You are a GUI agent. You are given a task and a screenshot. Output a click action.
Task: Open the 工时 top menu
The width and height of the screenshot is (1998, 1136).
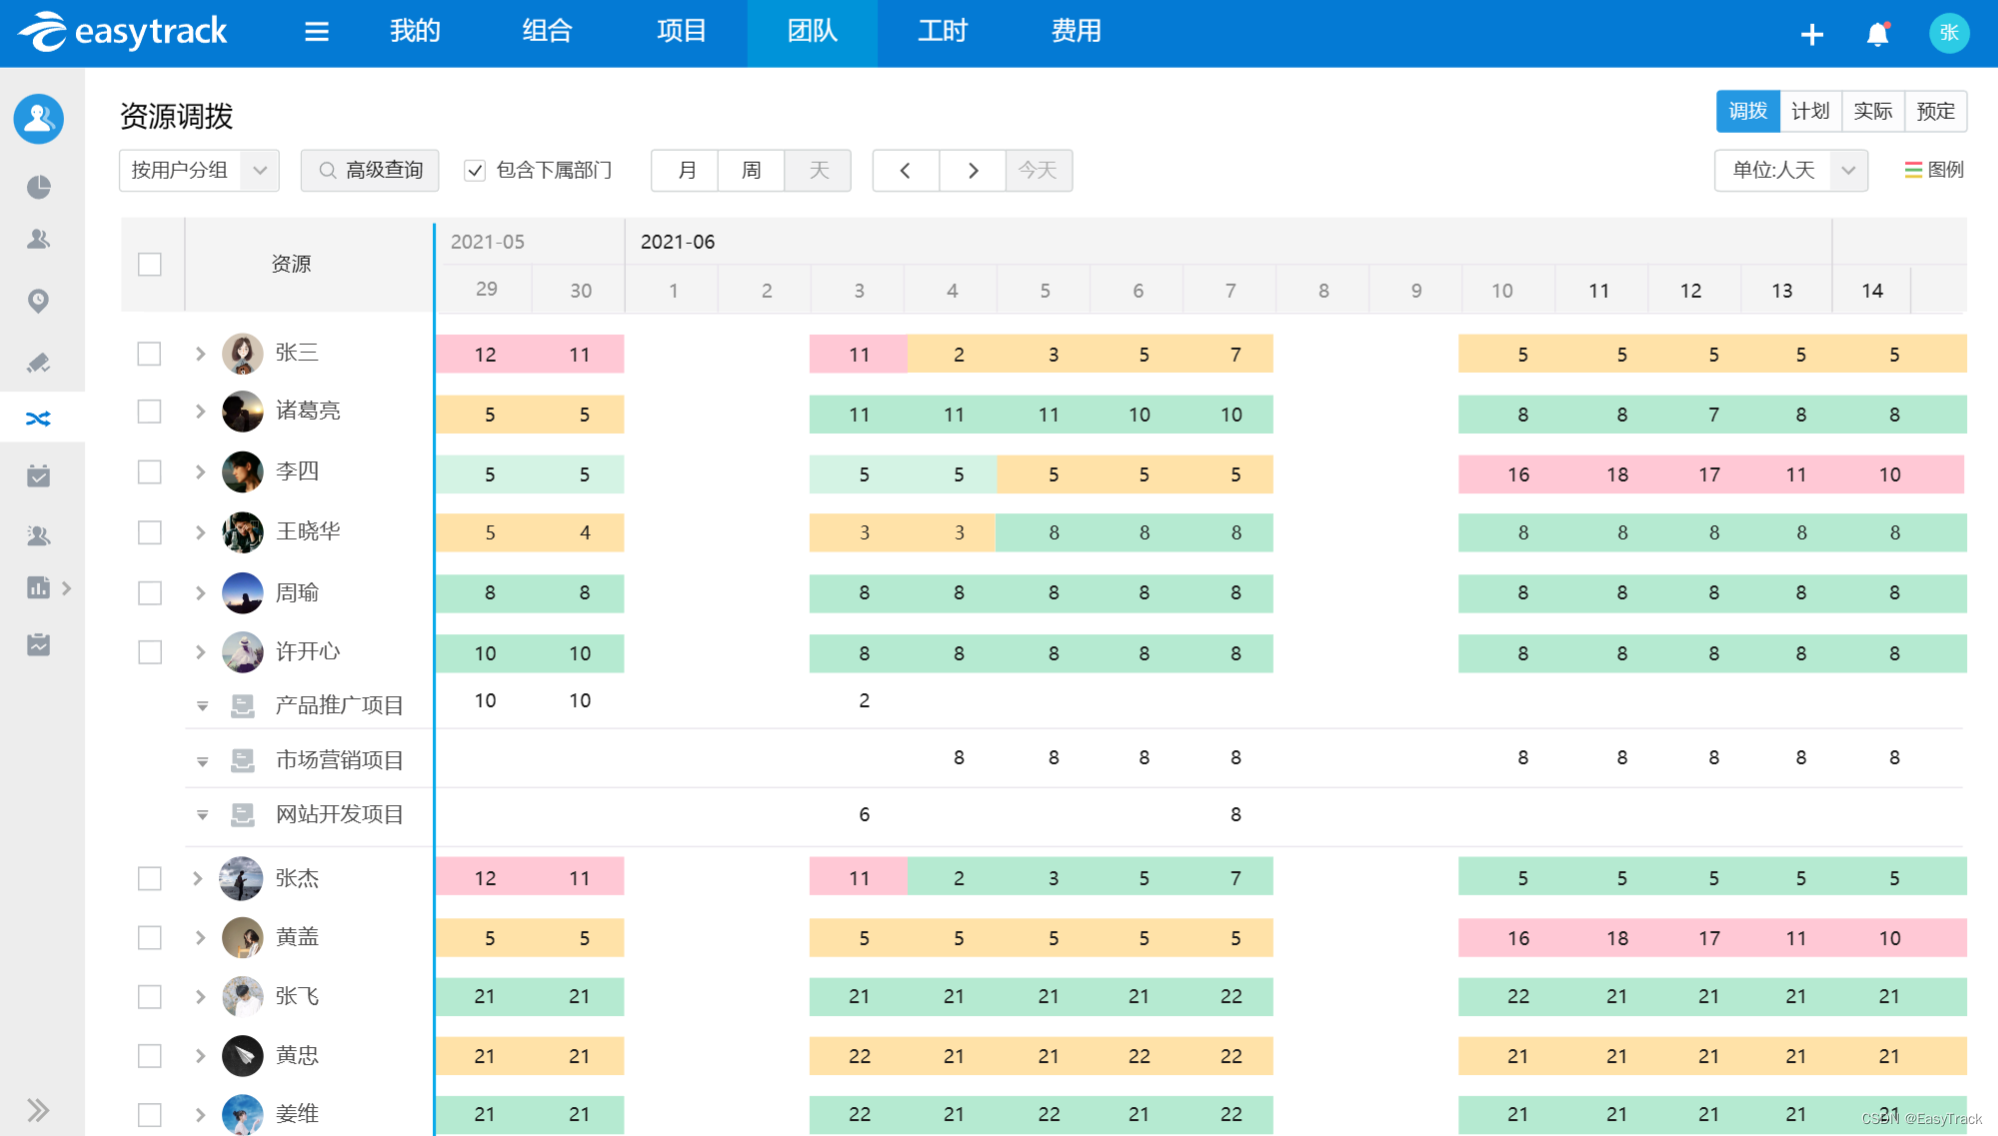tap(942, 32)
